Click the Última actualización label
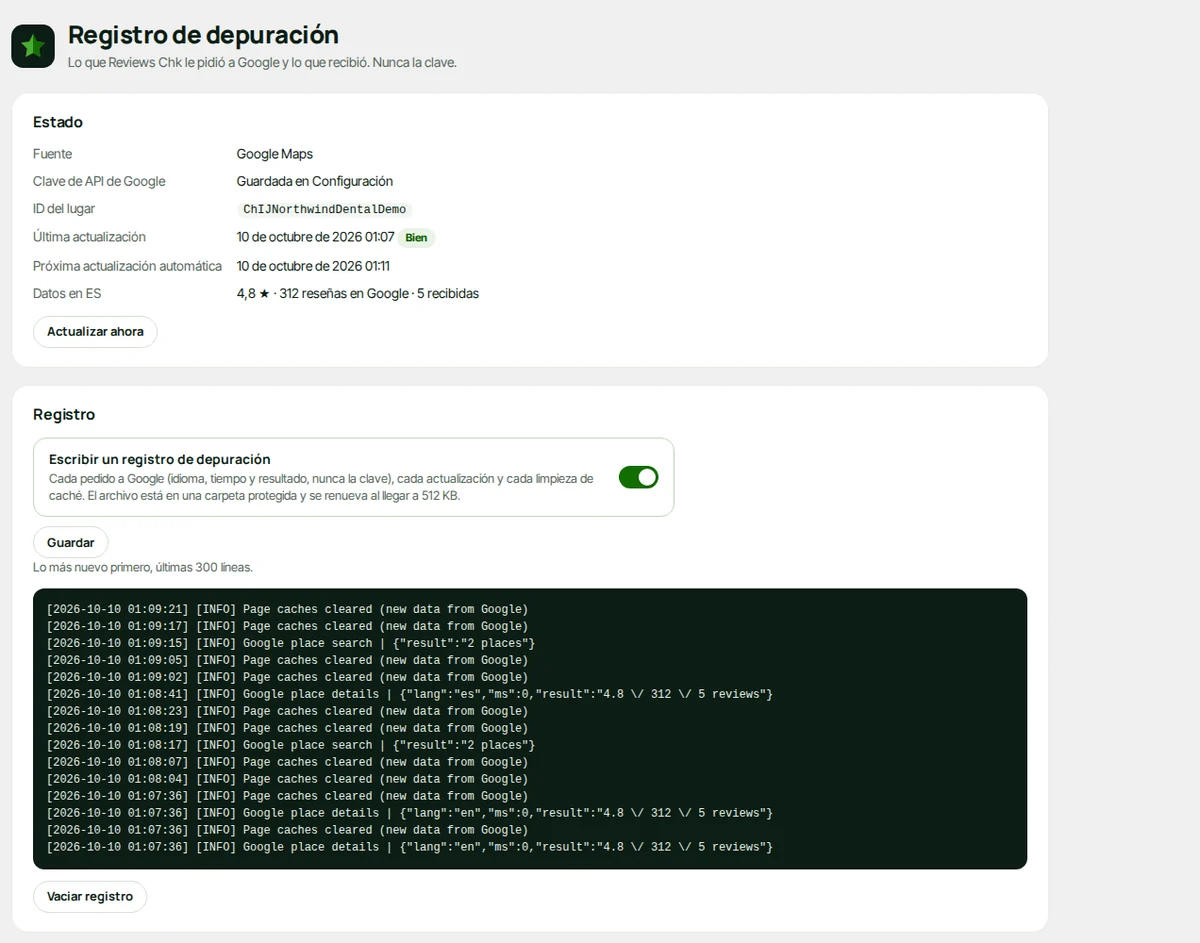The height and width of the screenshot is (943, 1200). click(89, 237)
